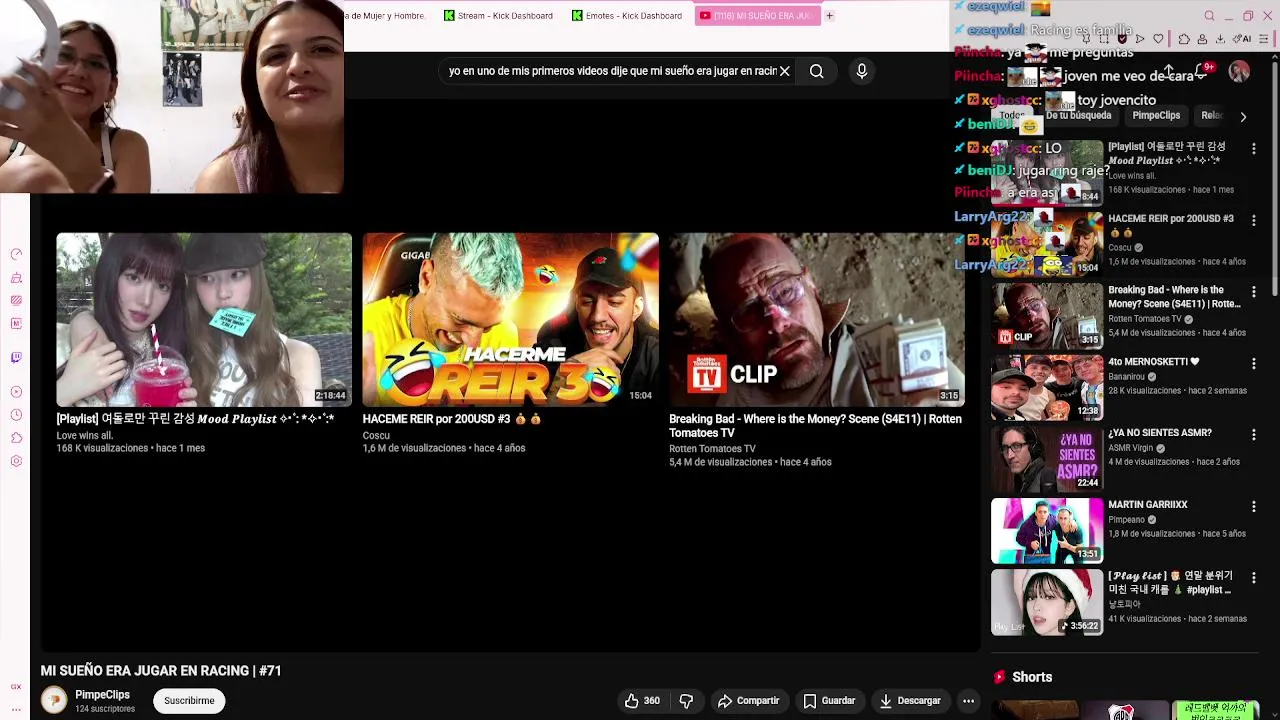Save the video with the Guardar button
This screenshot has height=720, width=1280.
click(830, 701)
